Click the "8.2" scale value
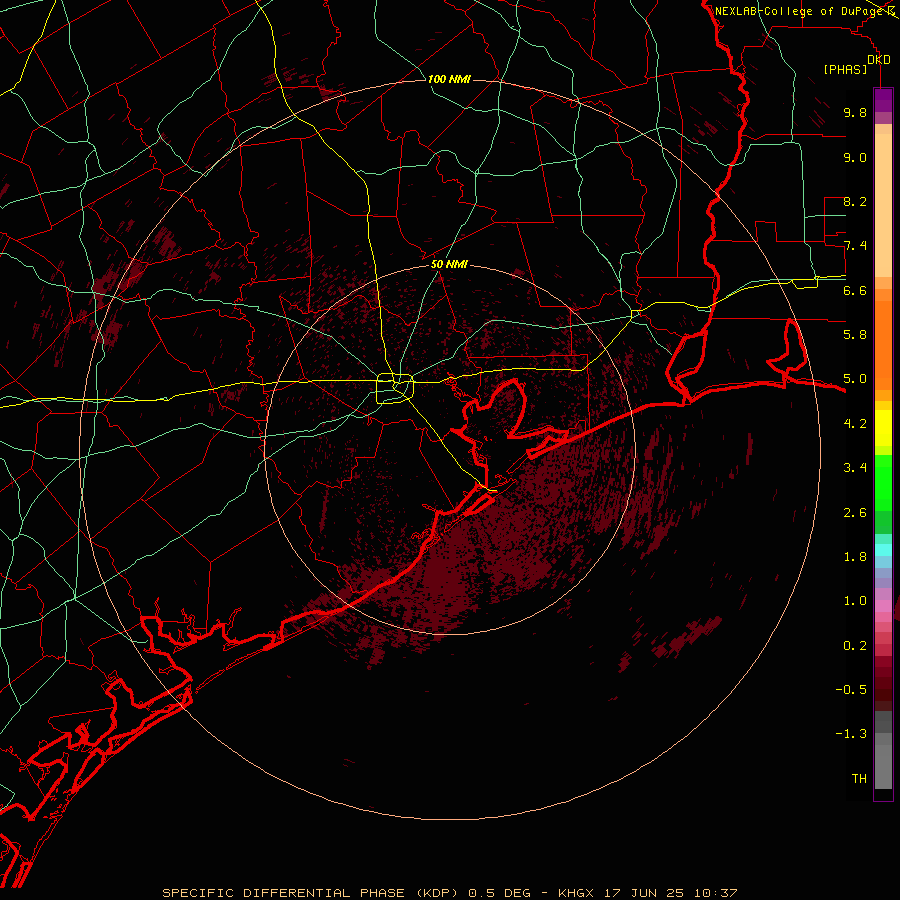900x900 pixels. pos(855,201)
